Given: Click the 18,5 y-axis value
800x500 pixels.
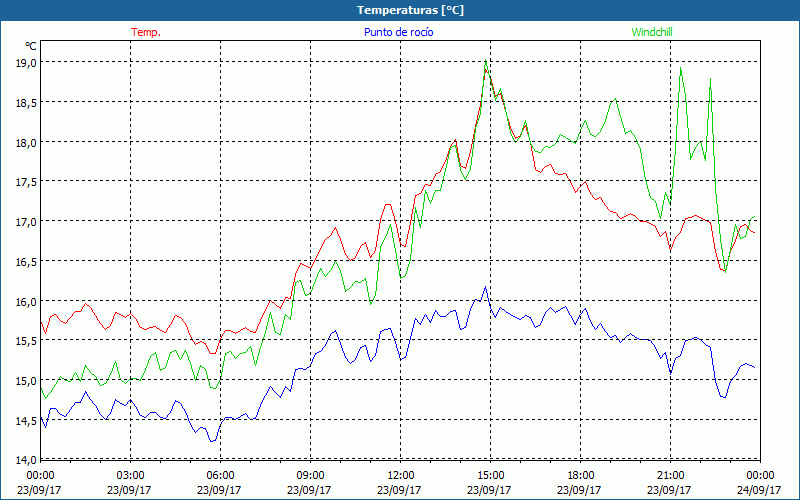Looking at the screenshot, I should (26, 103).
